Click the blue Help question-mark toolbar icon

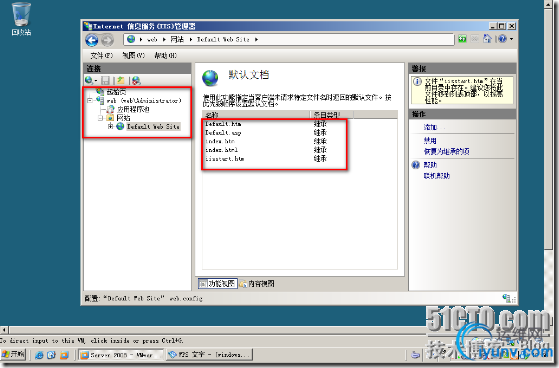coord(503,39)
